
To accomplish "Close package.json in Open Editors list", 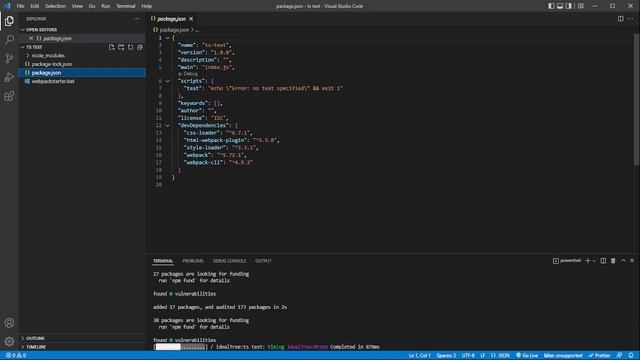I will (x=31, y=38).
